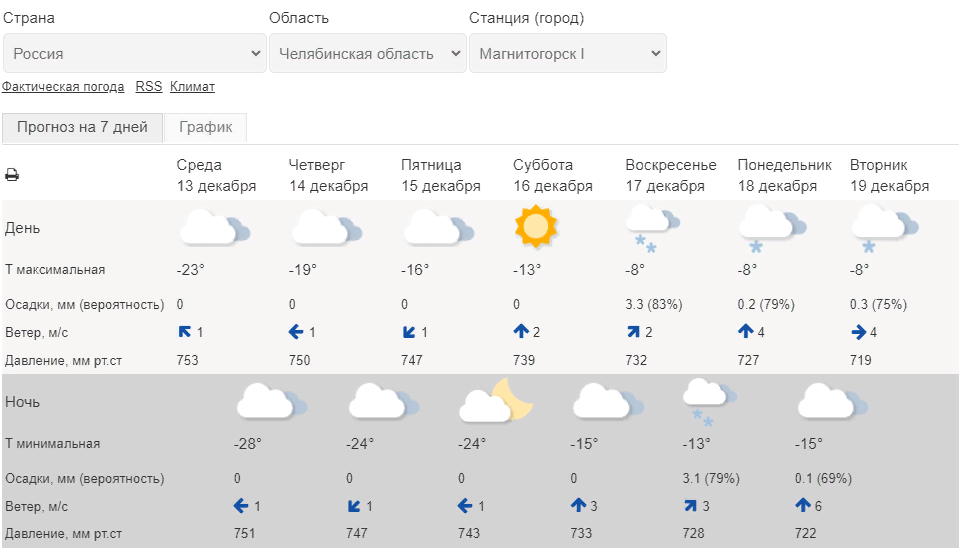Open the Магнитогорск I station dropdown

point(567,53)
